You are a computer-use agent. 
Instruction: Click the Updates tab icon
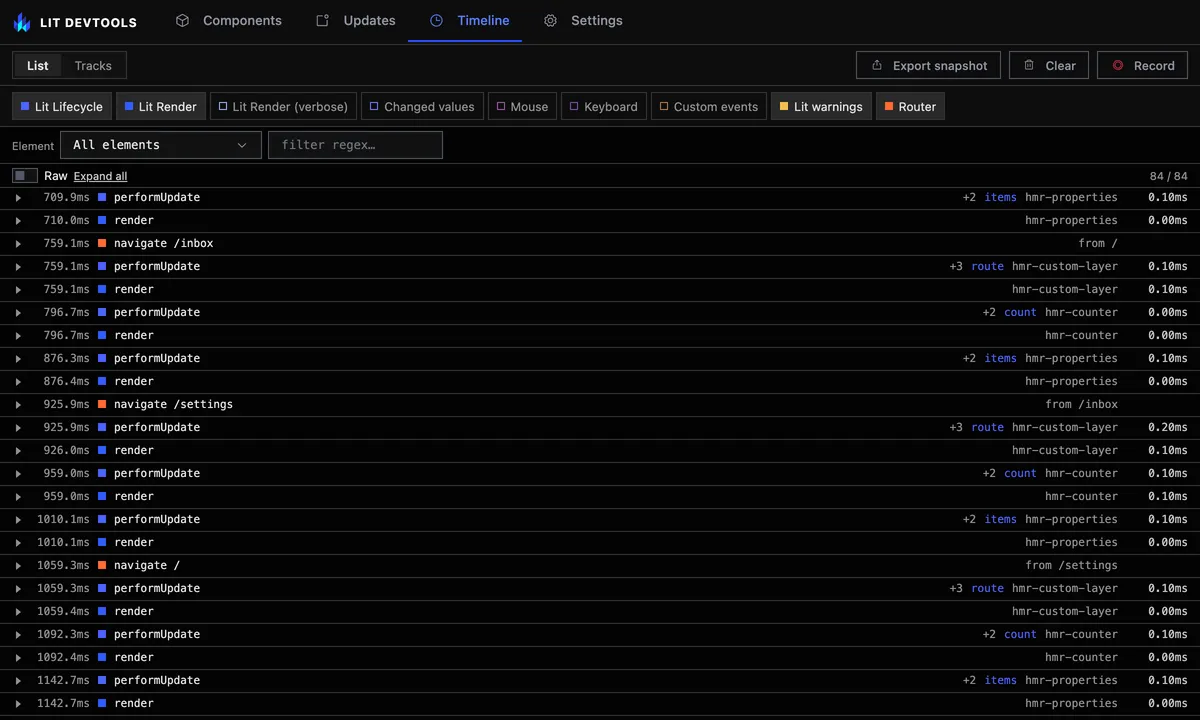(322, 20)
